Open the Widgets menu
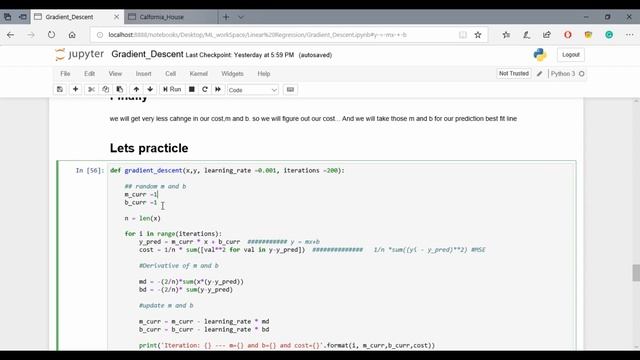Viewport: 640px width, 360px height. [232, 74]
